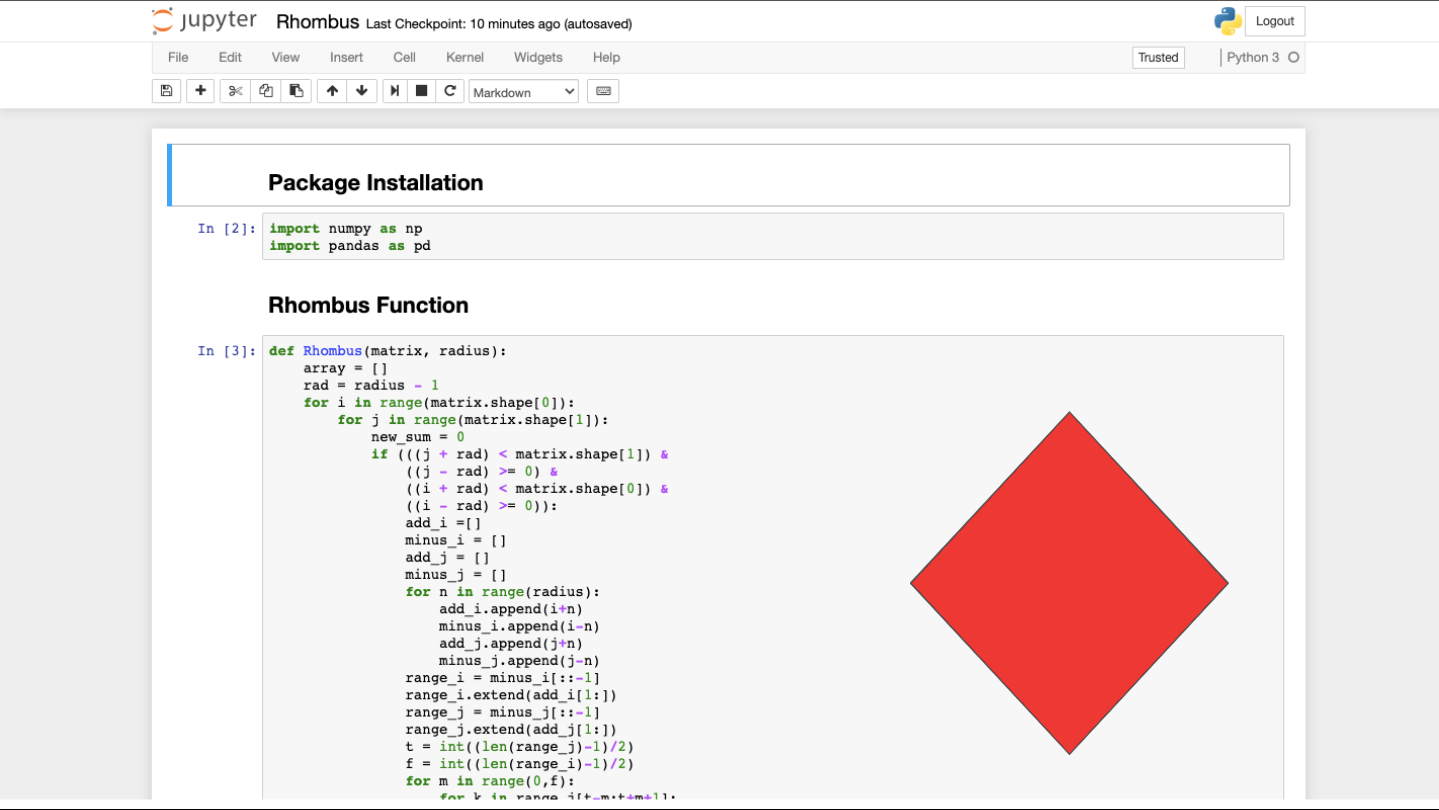1439x810 pixels.
Task: Open the Widgets menu
Action: (537, 57)
